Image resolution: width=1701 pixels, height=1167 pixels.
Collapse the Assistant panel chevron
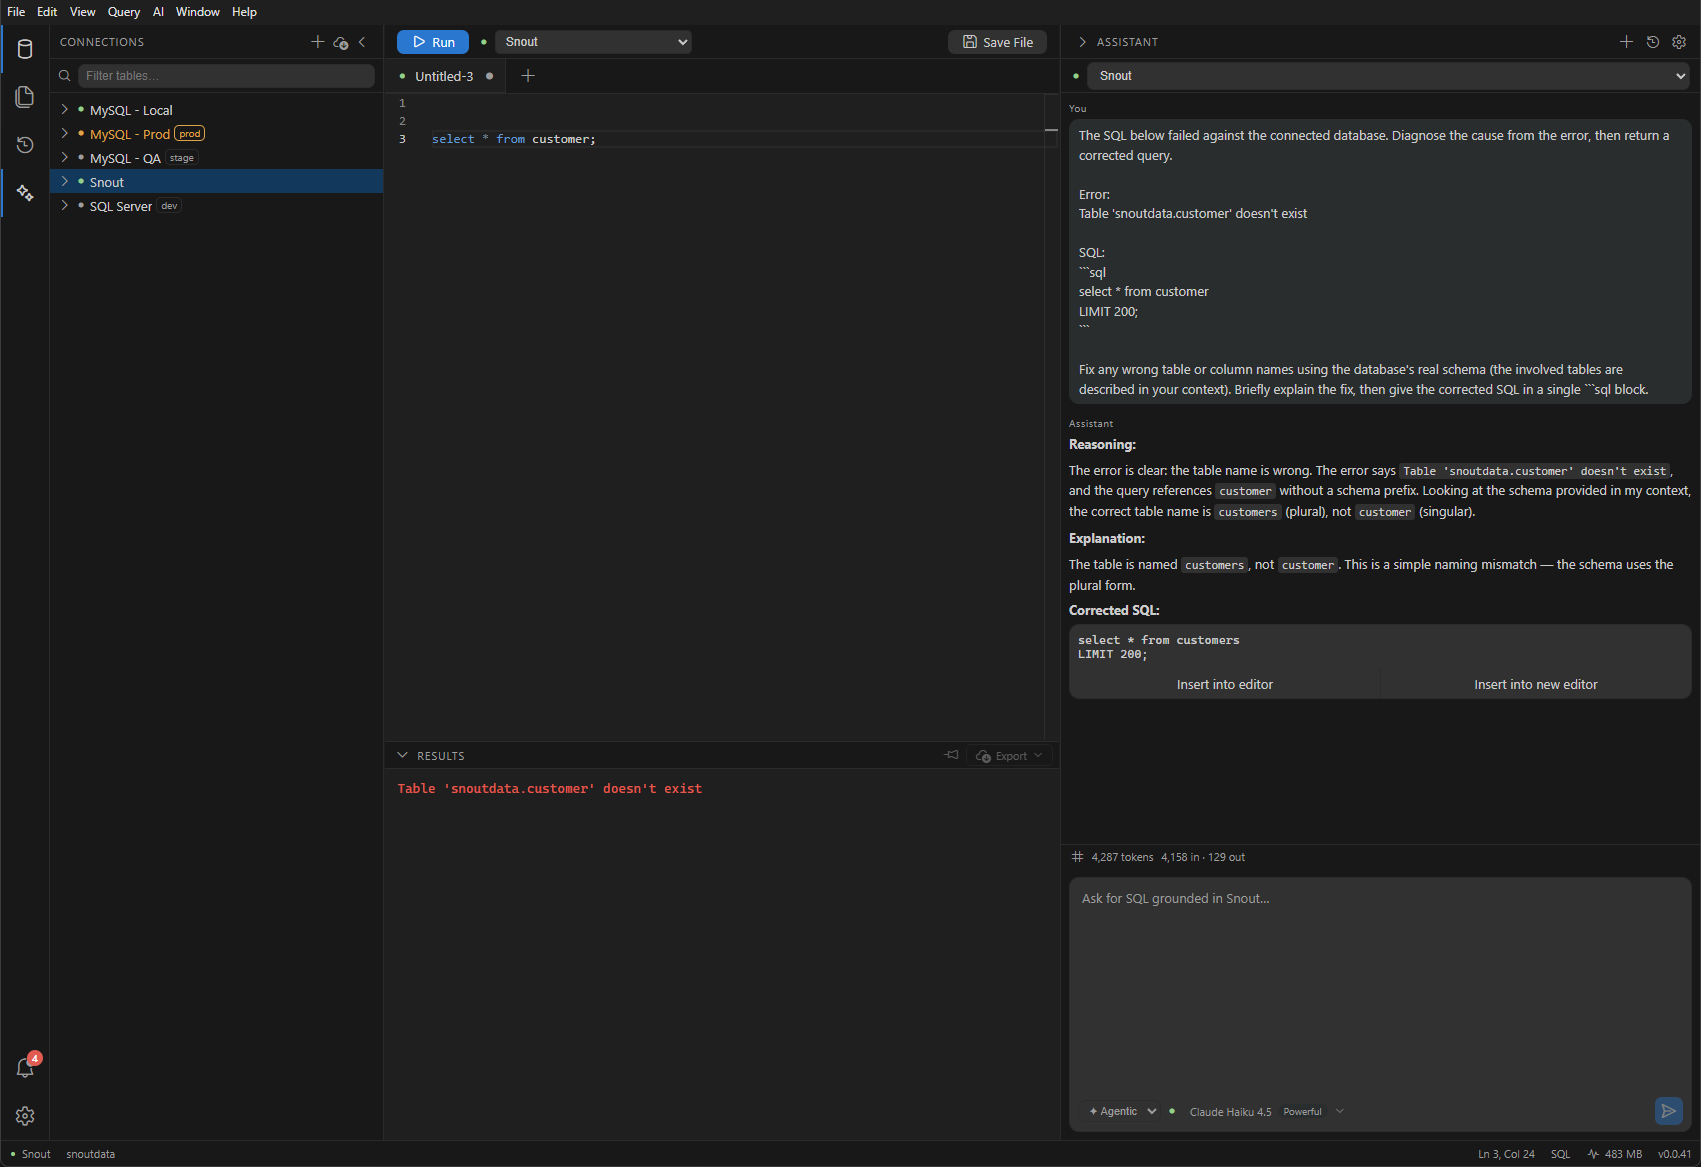(x=1082, y=42)
